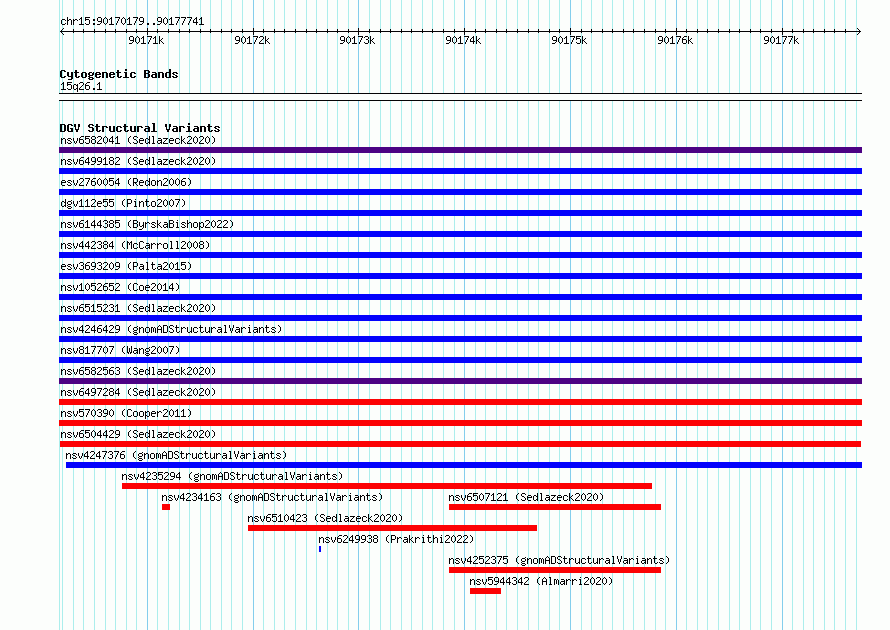Click the tiny blue mark under nsv6249938
The width and height of the screenshot is (890, 630).
(x=320, y=549)
